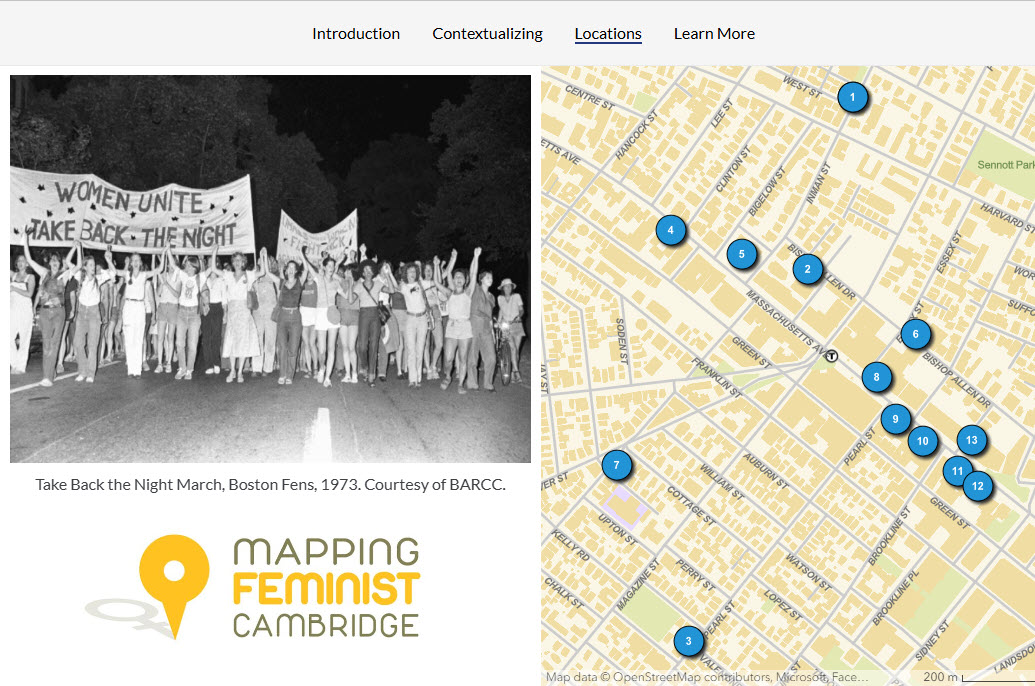
Task: Open the Contextualizing section
Action: (487, 34)
